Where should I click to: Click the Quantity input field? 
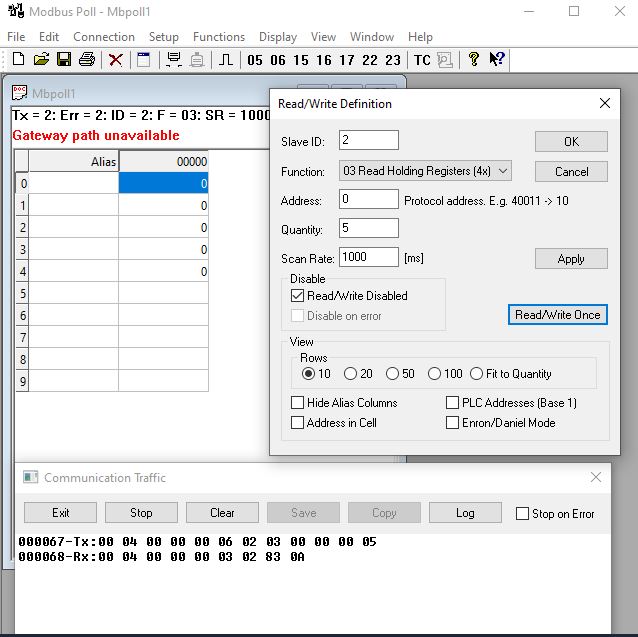pos(369,228)
